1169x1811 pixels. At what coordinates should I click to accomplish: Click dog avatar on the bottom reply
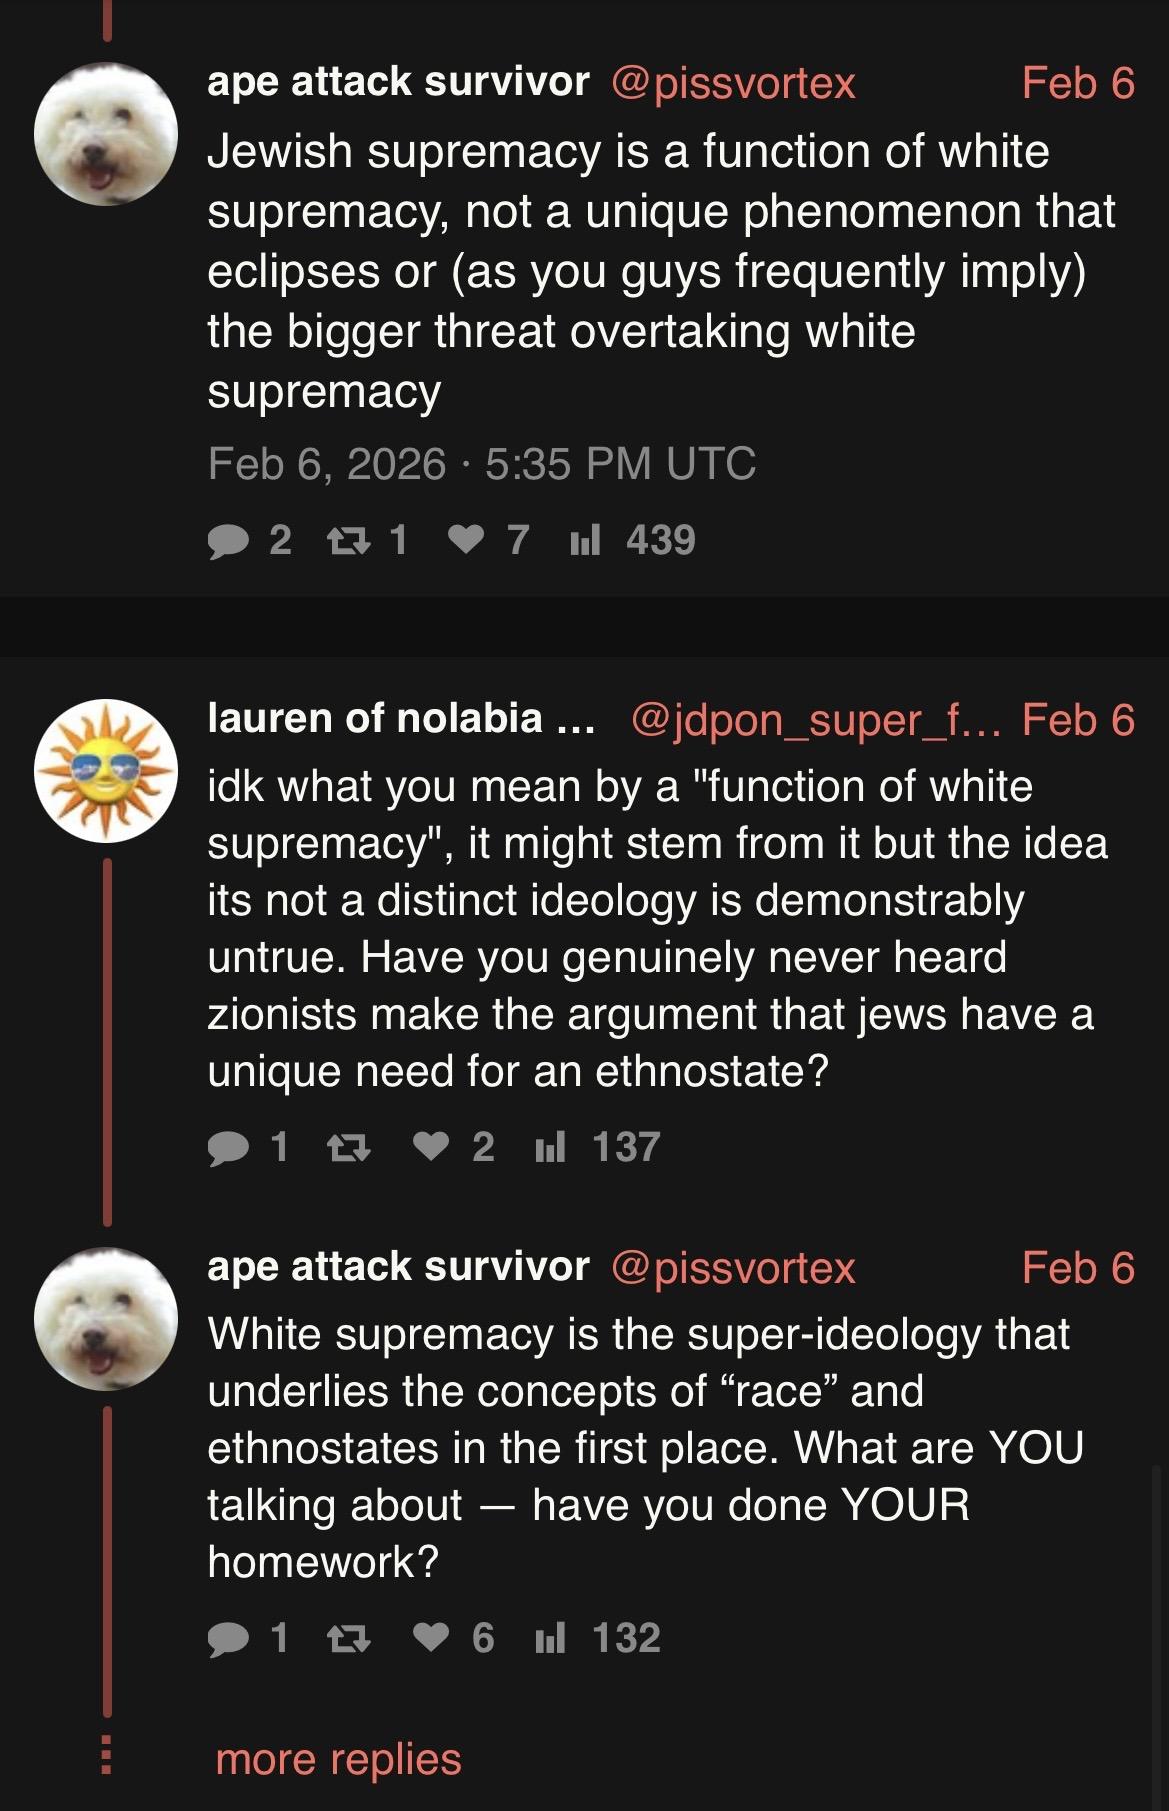pos(106,1319)
